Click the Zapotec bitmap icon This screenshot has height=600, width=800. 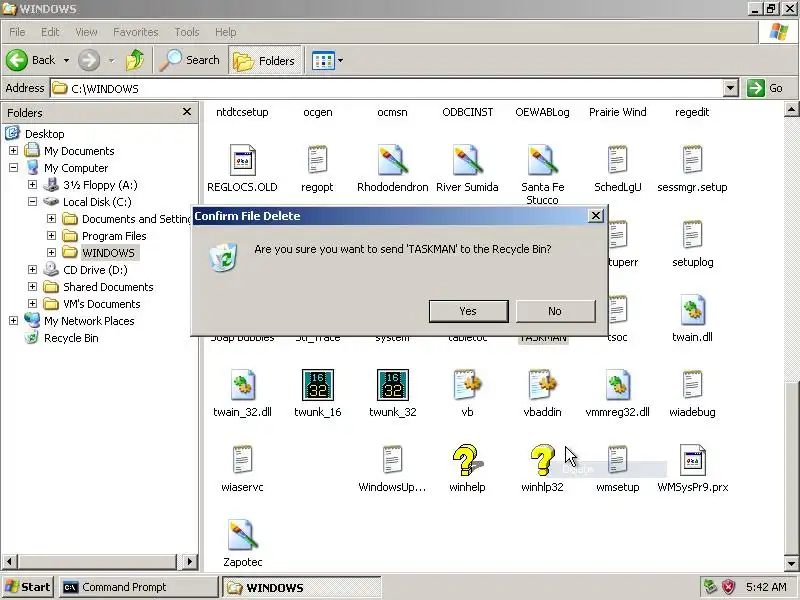click(242, 535)
